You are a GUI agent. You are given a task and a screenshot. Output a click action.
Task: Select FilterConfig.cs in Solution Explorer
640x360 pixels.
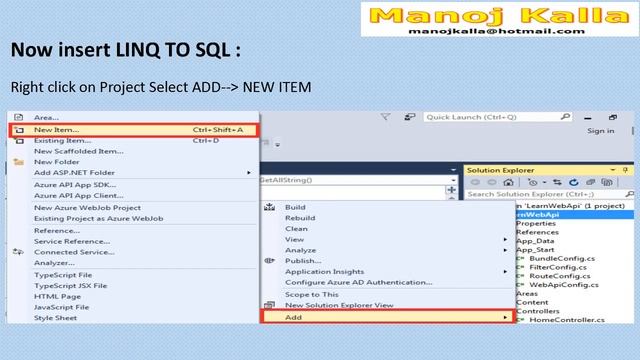tap(558, 267)
